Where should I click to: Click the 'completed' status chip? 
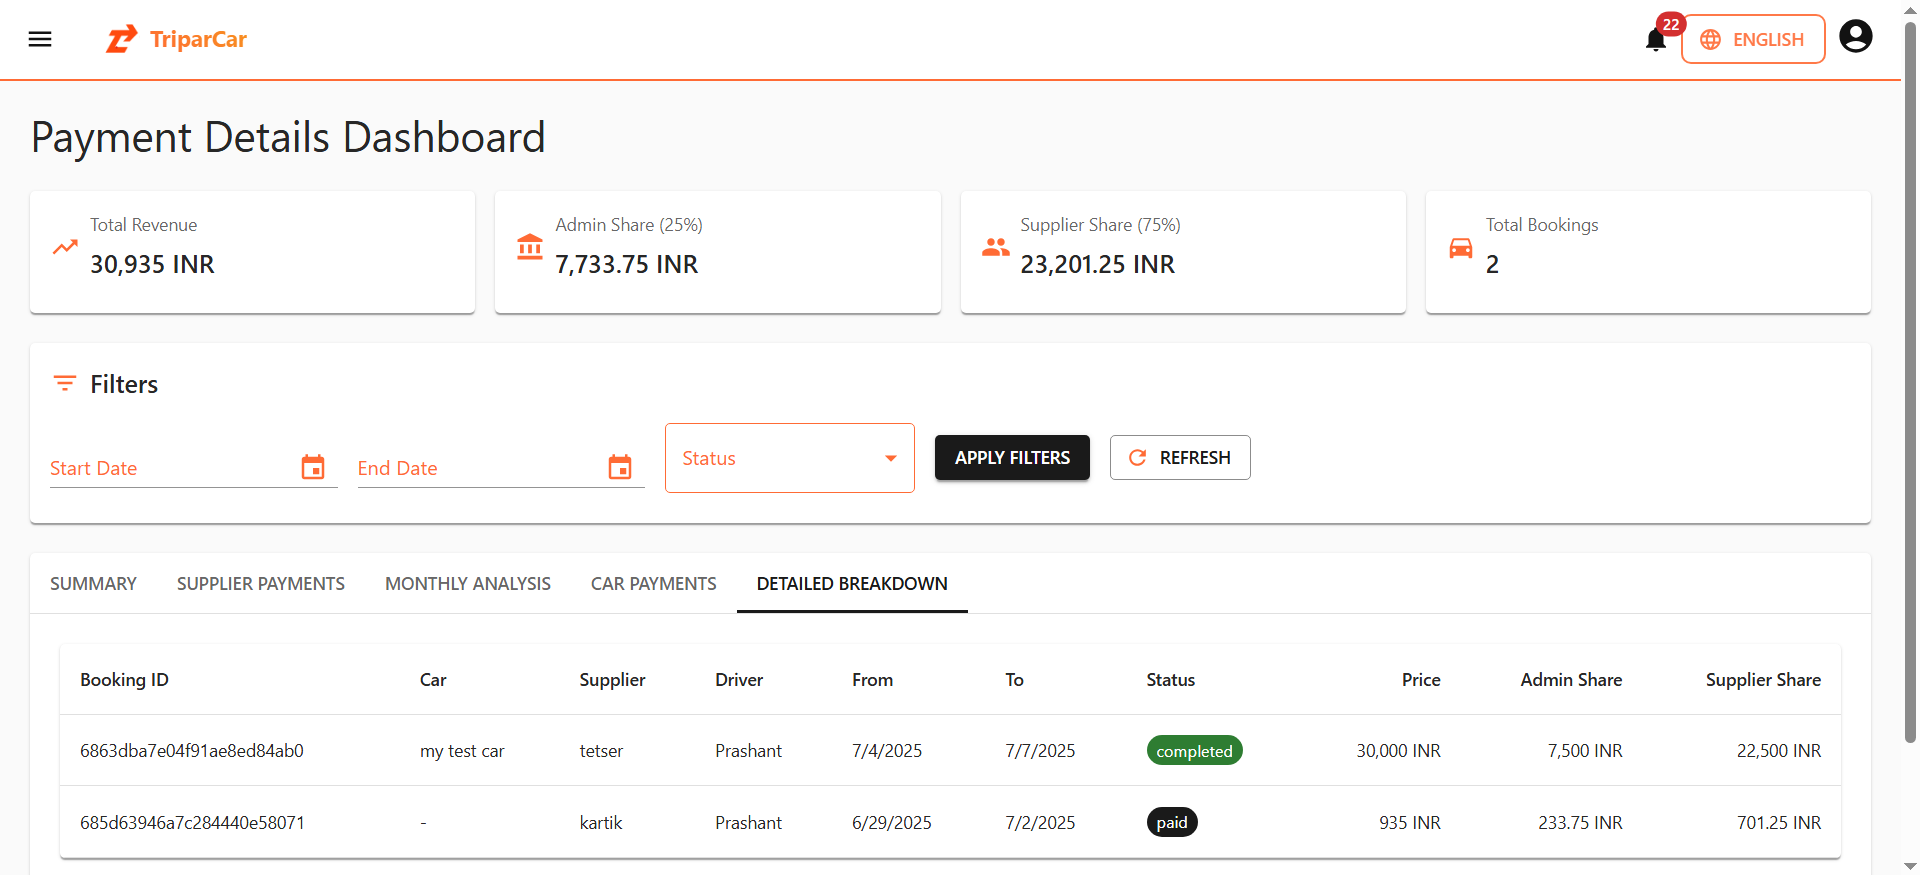(x=1194, y=751)
